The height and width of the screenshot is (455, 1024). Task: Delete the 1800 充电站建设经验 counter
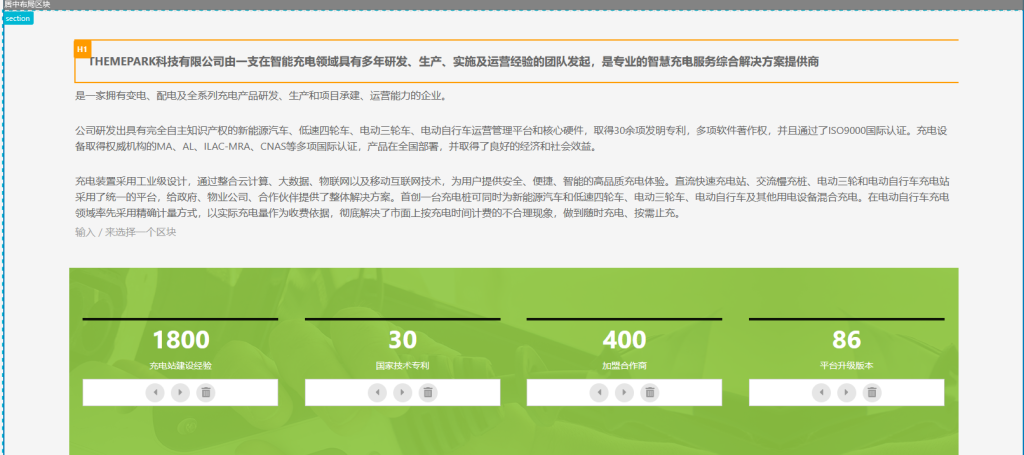[206, 392]
